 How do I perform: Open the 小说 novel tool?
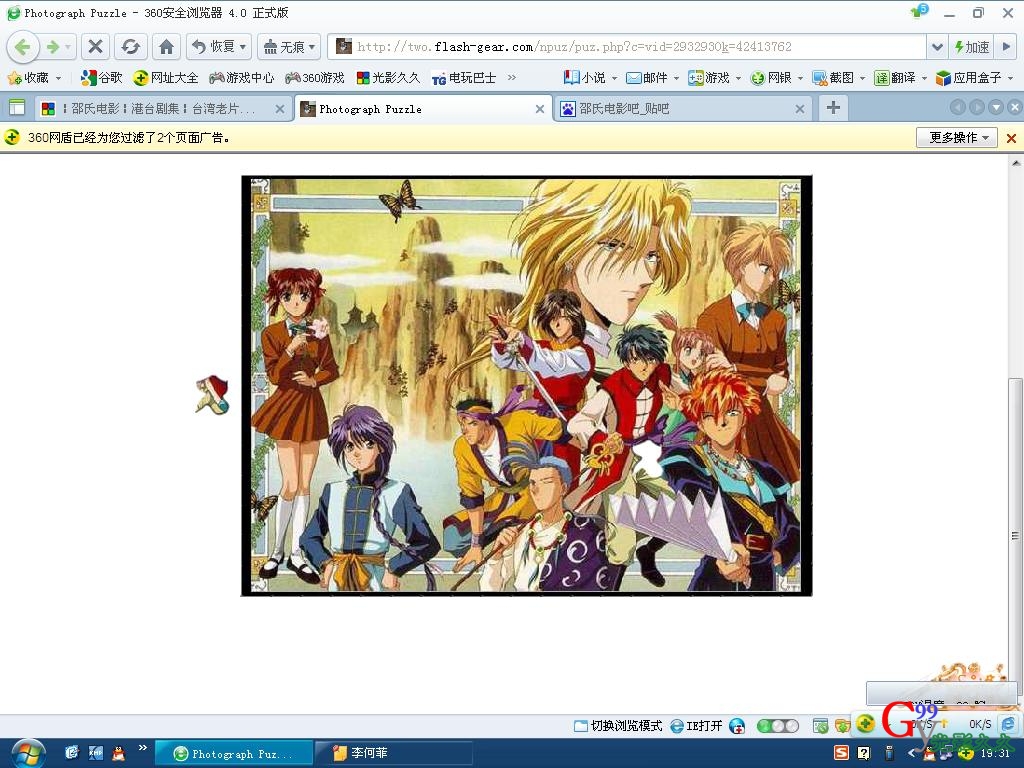click(x=584, y=78)
